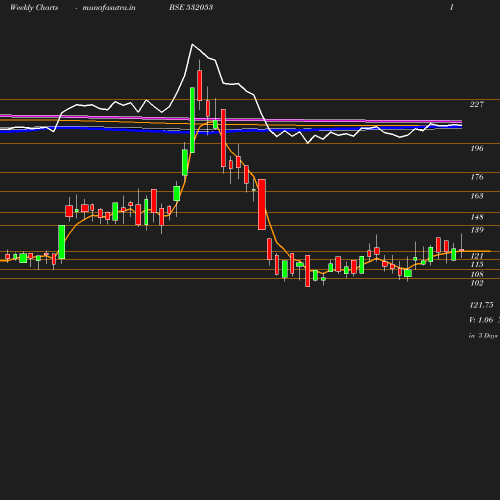Screen dimensions: 500x500
Task: Click the 'munafasutra.in' site label
Action: [109, 7]
